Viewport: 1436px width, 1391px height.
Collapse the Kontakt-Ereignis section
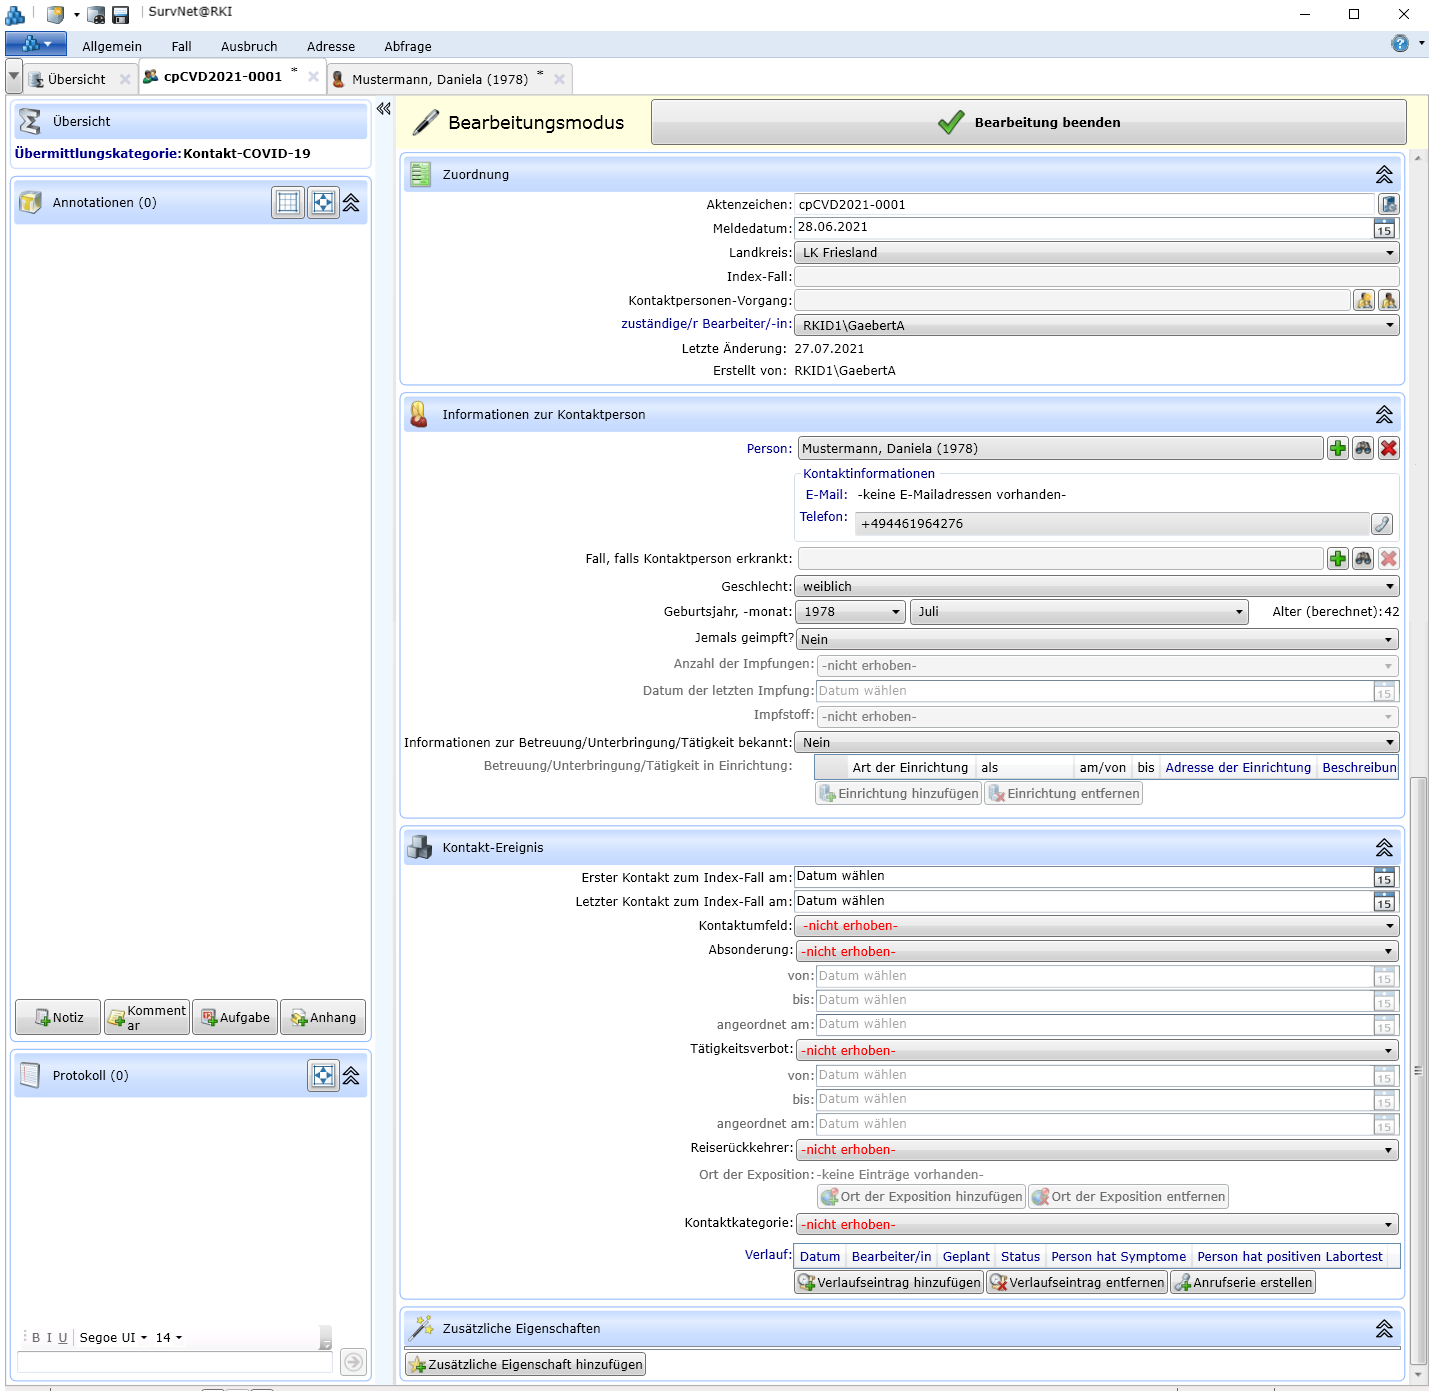1384,848
